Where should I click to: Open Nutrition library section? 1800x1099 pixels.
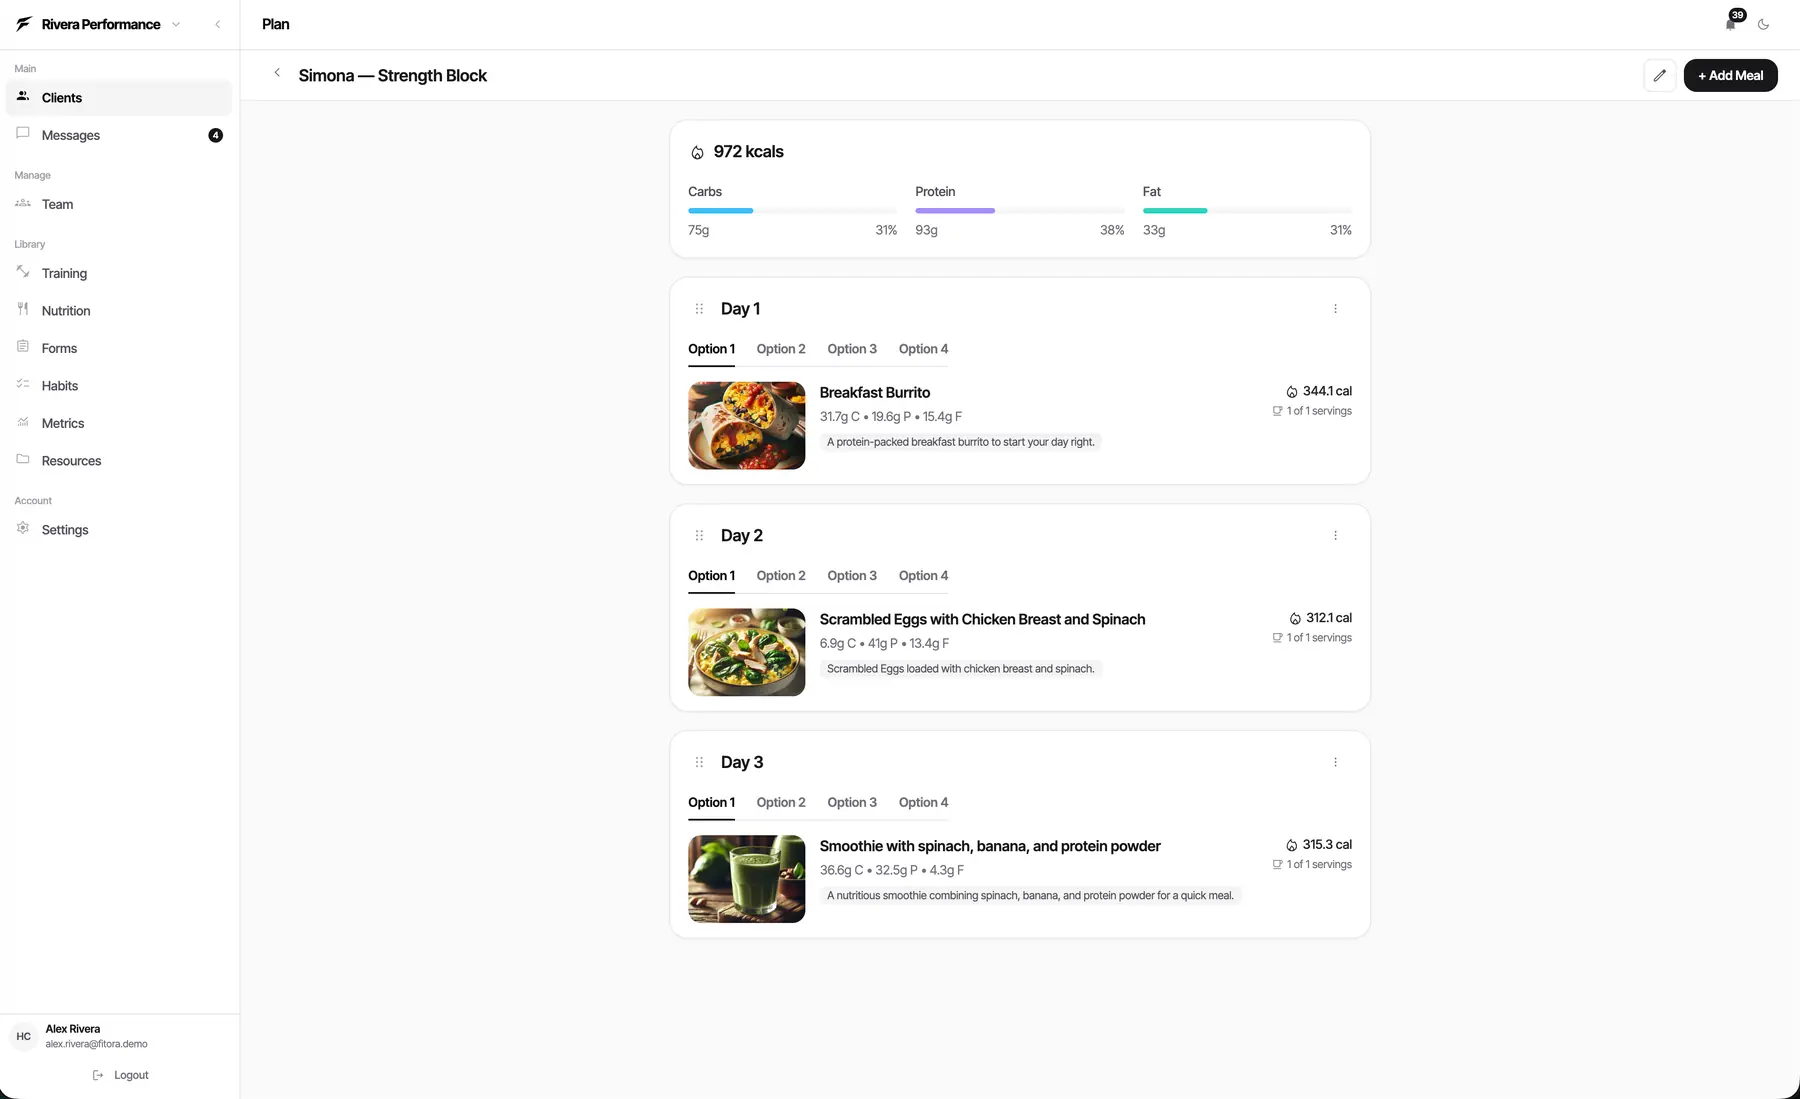pyautogui.click(x=119, y=311)
